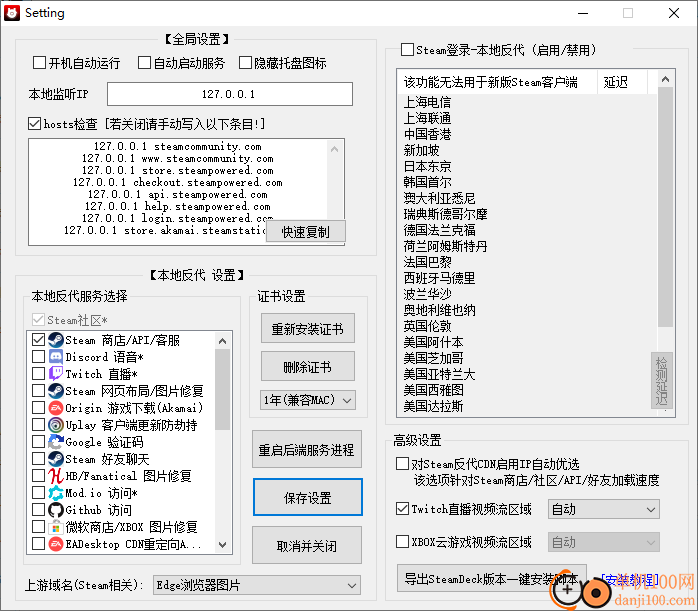Image resolution: width=698 pixels, height=611 pixels.
Task: Click the Uplay 客户端更新防劫持 icon
Action: tap(56, 425)
